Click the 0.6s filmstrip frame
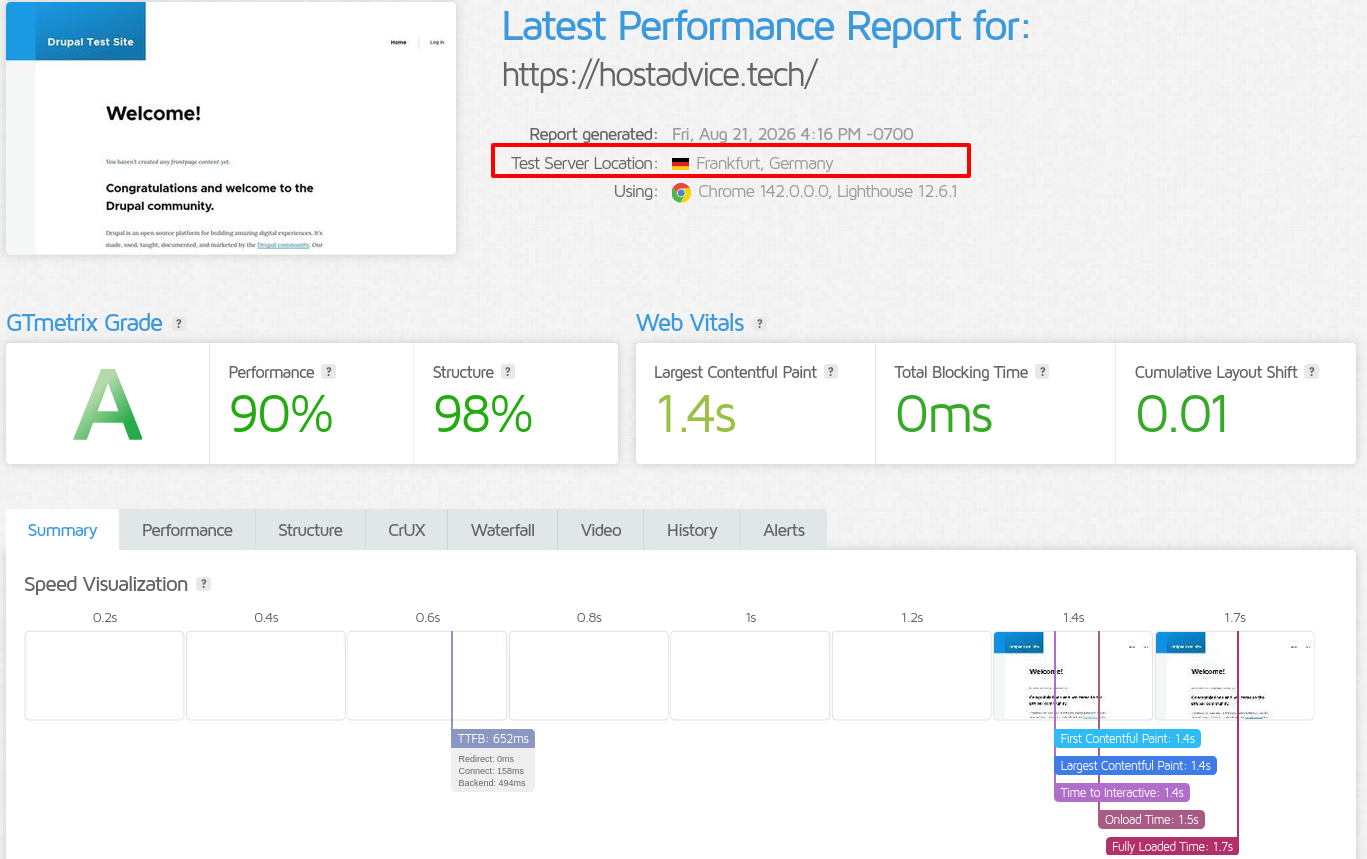1367x859 pixels. 427,675
